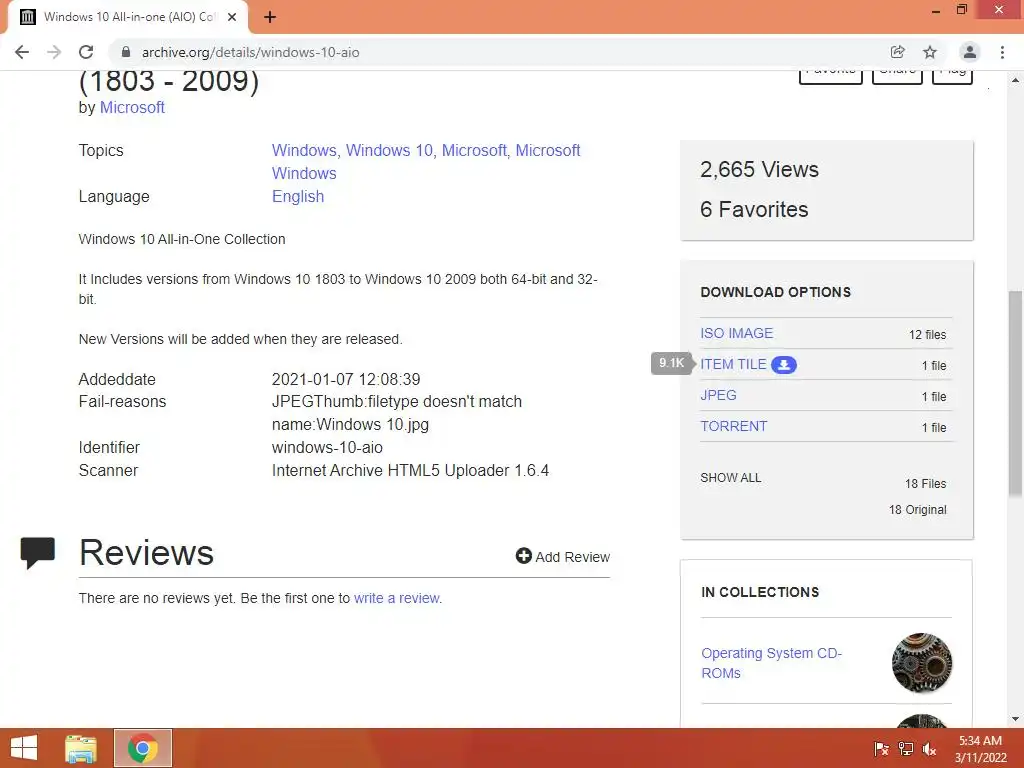This screenshot has height=768, width=1024.
Task: Share this page icon in address bar
Action: click(897, 52)
